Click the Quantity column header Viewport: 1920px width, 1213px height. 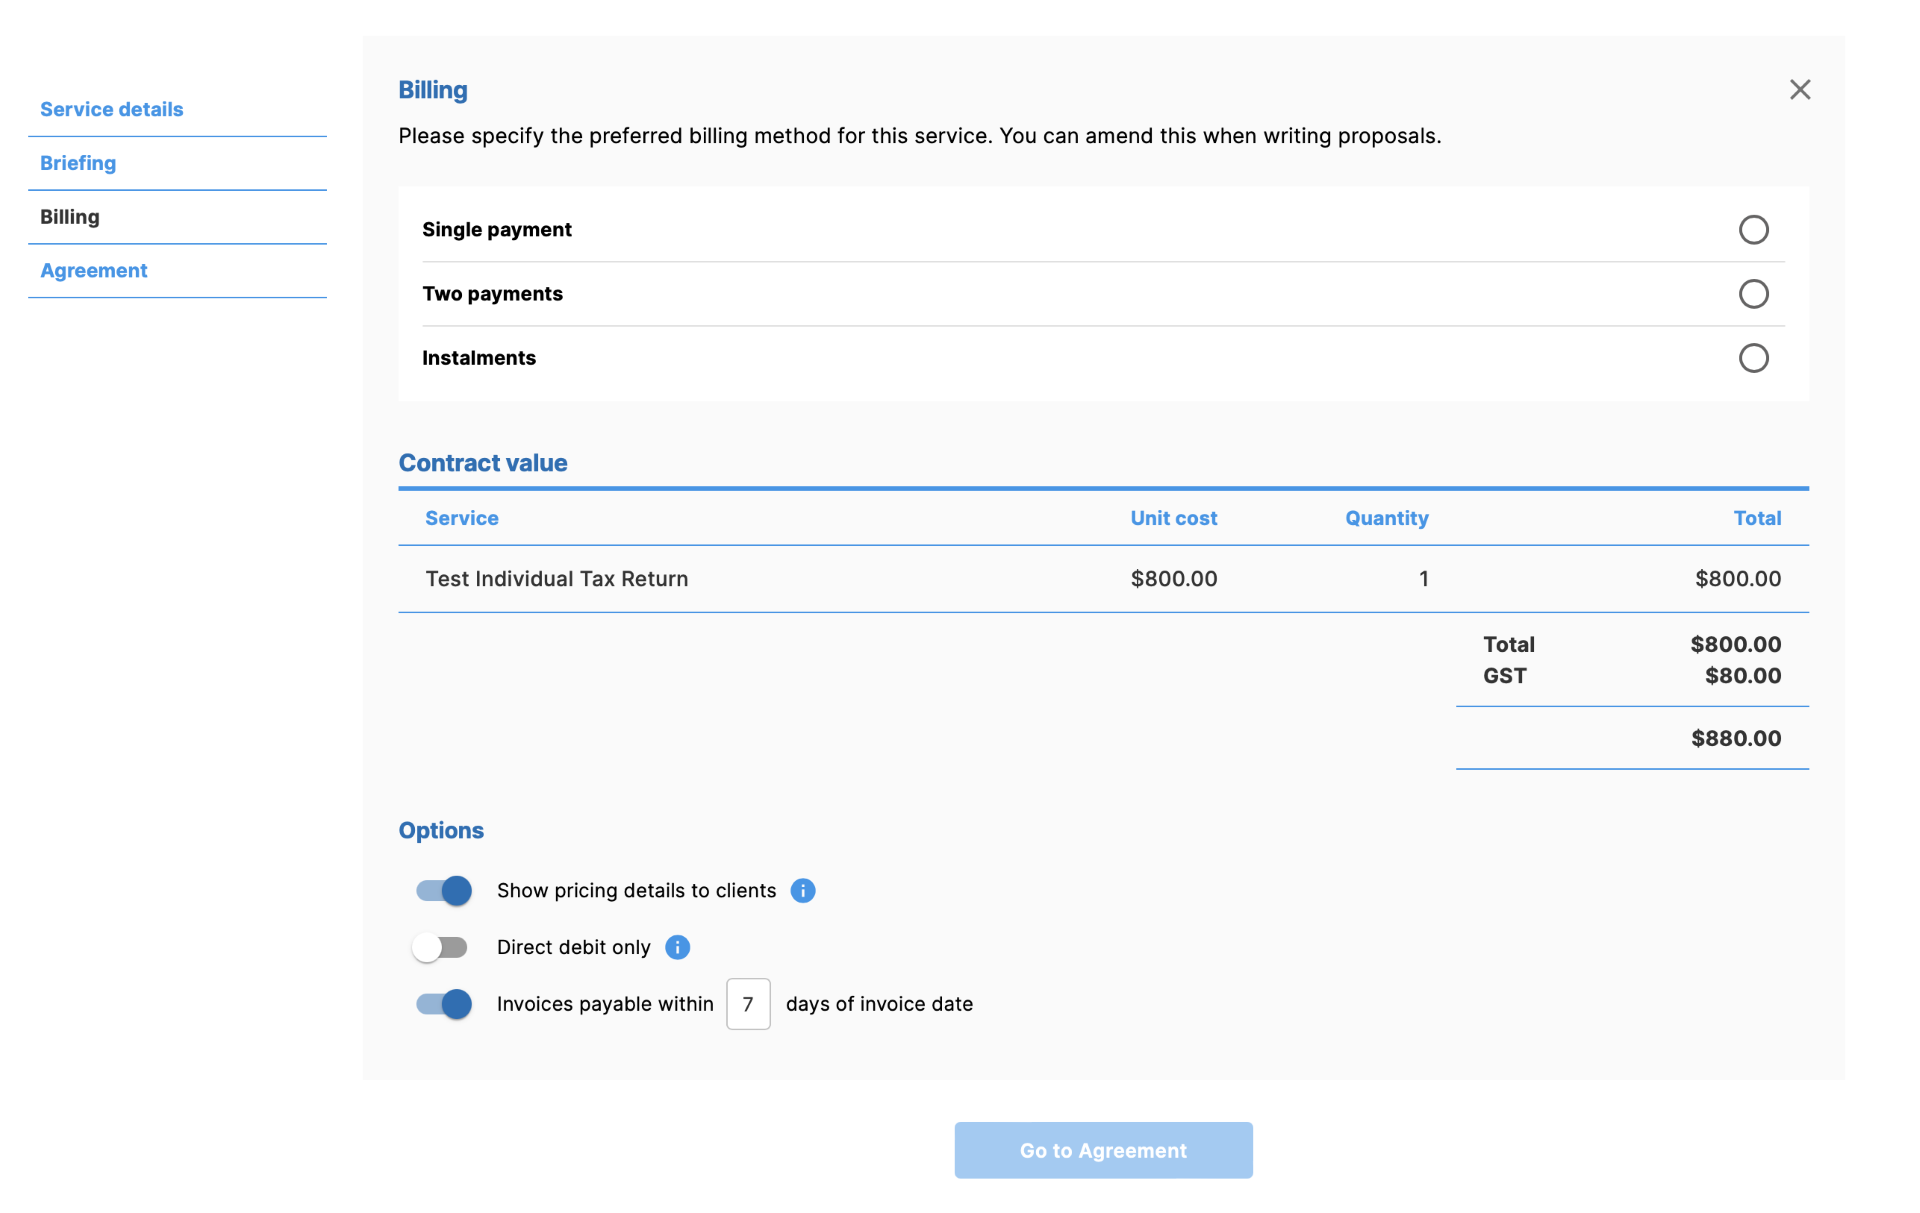[x=1386, y=518]
